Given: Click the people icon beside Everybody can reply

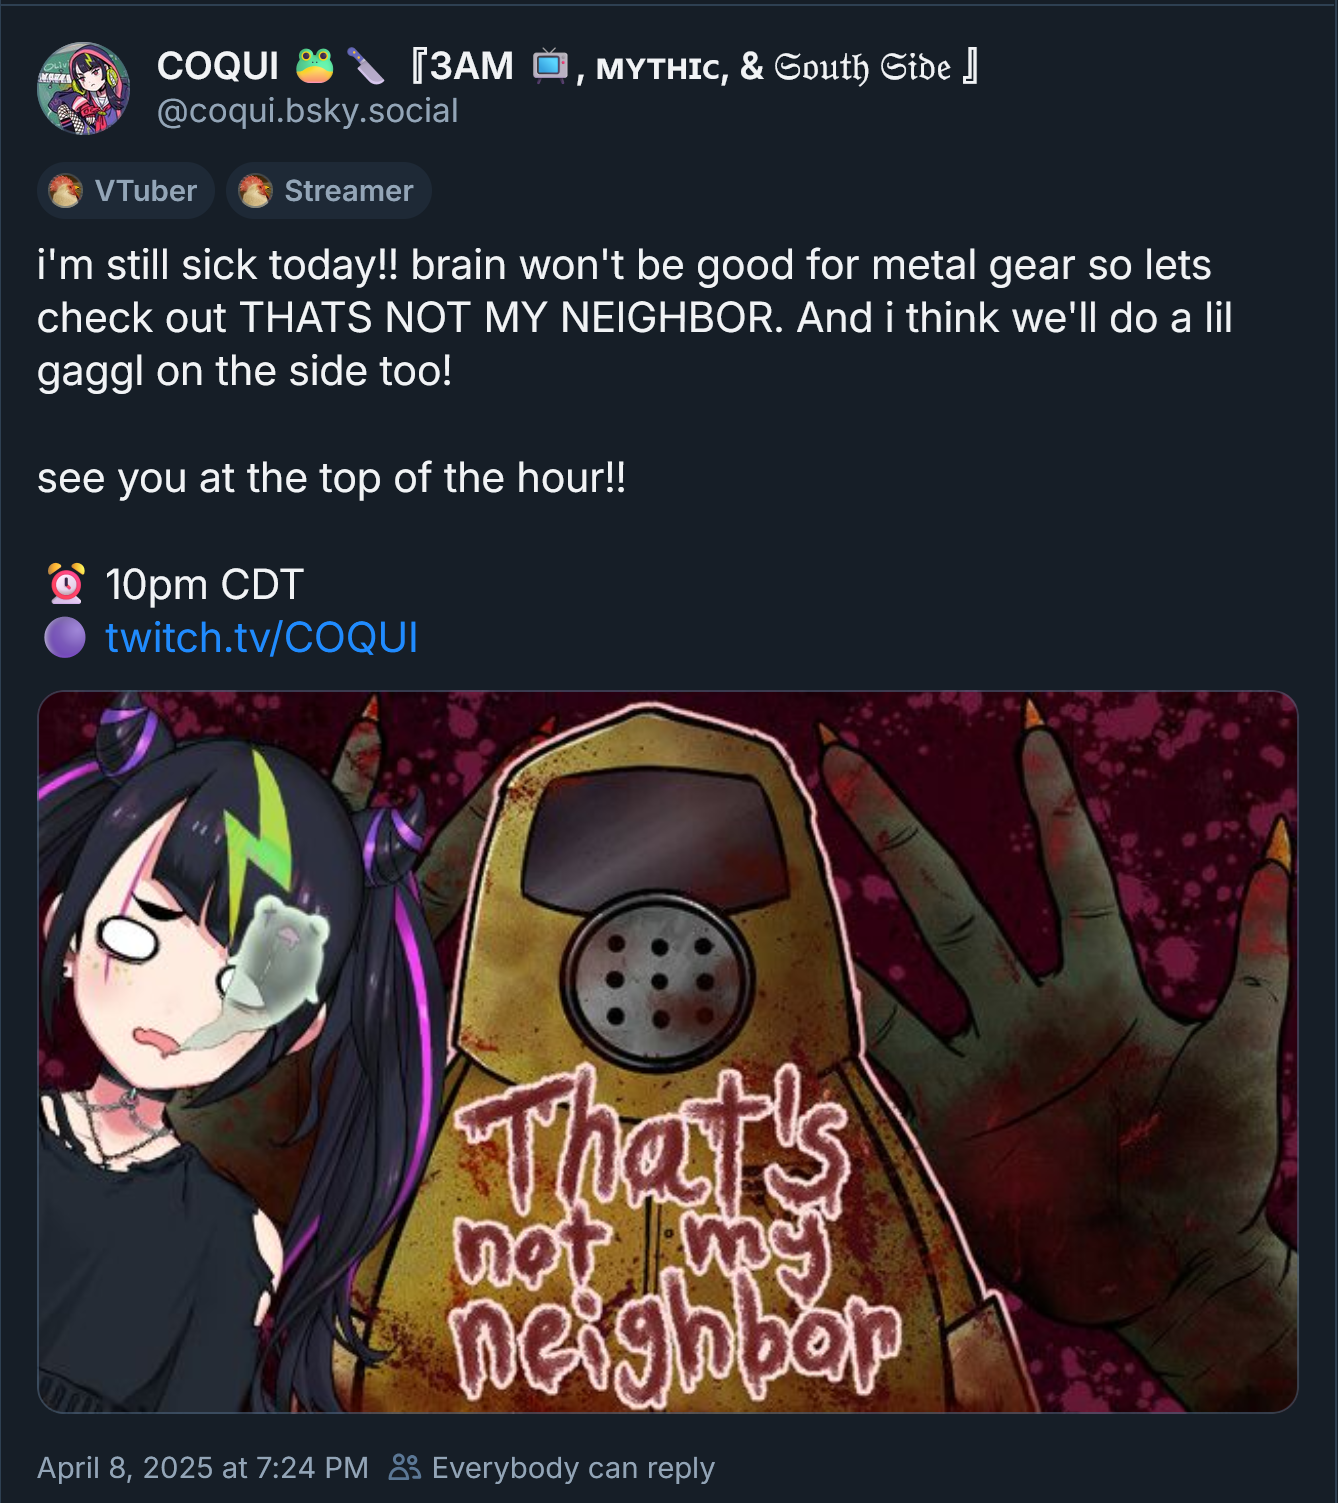Looking at the screenshot, I should point(405,1467).
